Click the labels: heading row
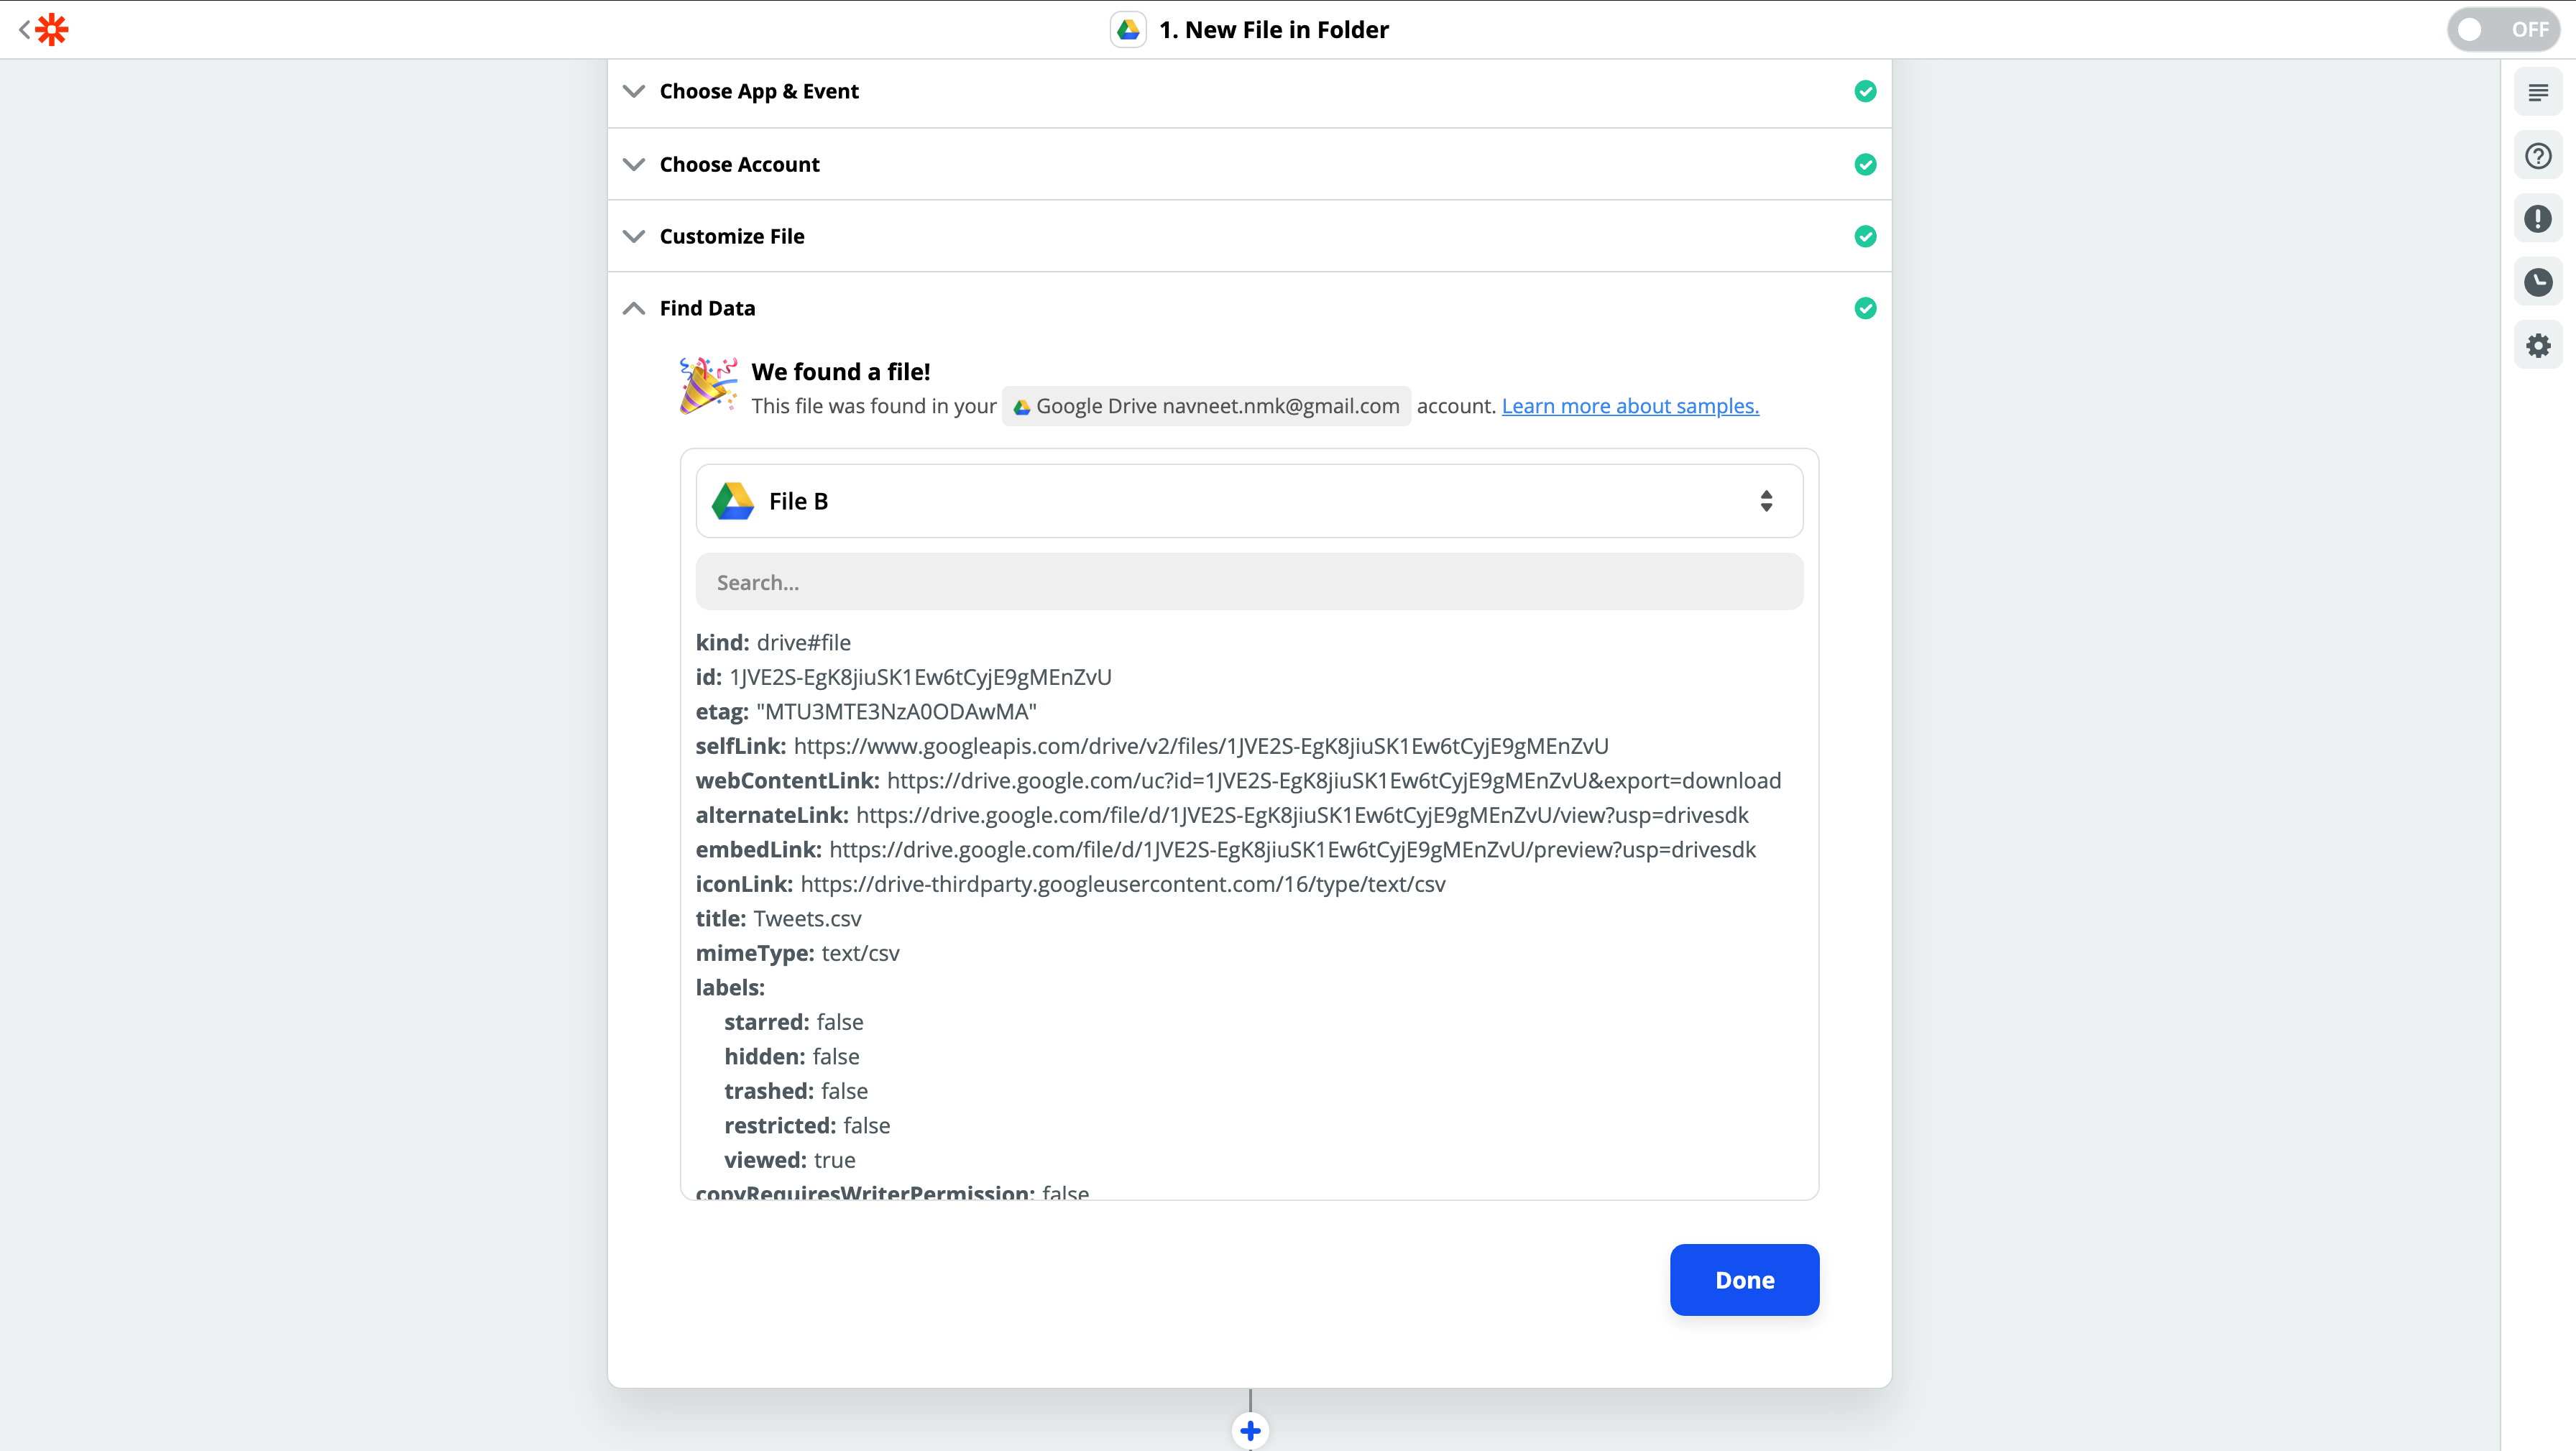This screenshot has height=1451, width=2576. [x=730, y=987]
